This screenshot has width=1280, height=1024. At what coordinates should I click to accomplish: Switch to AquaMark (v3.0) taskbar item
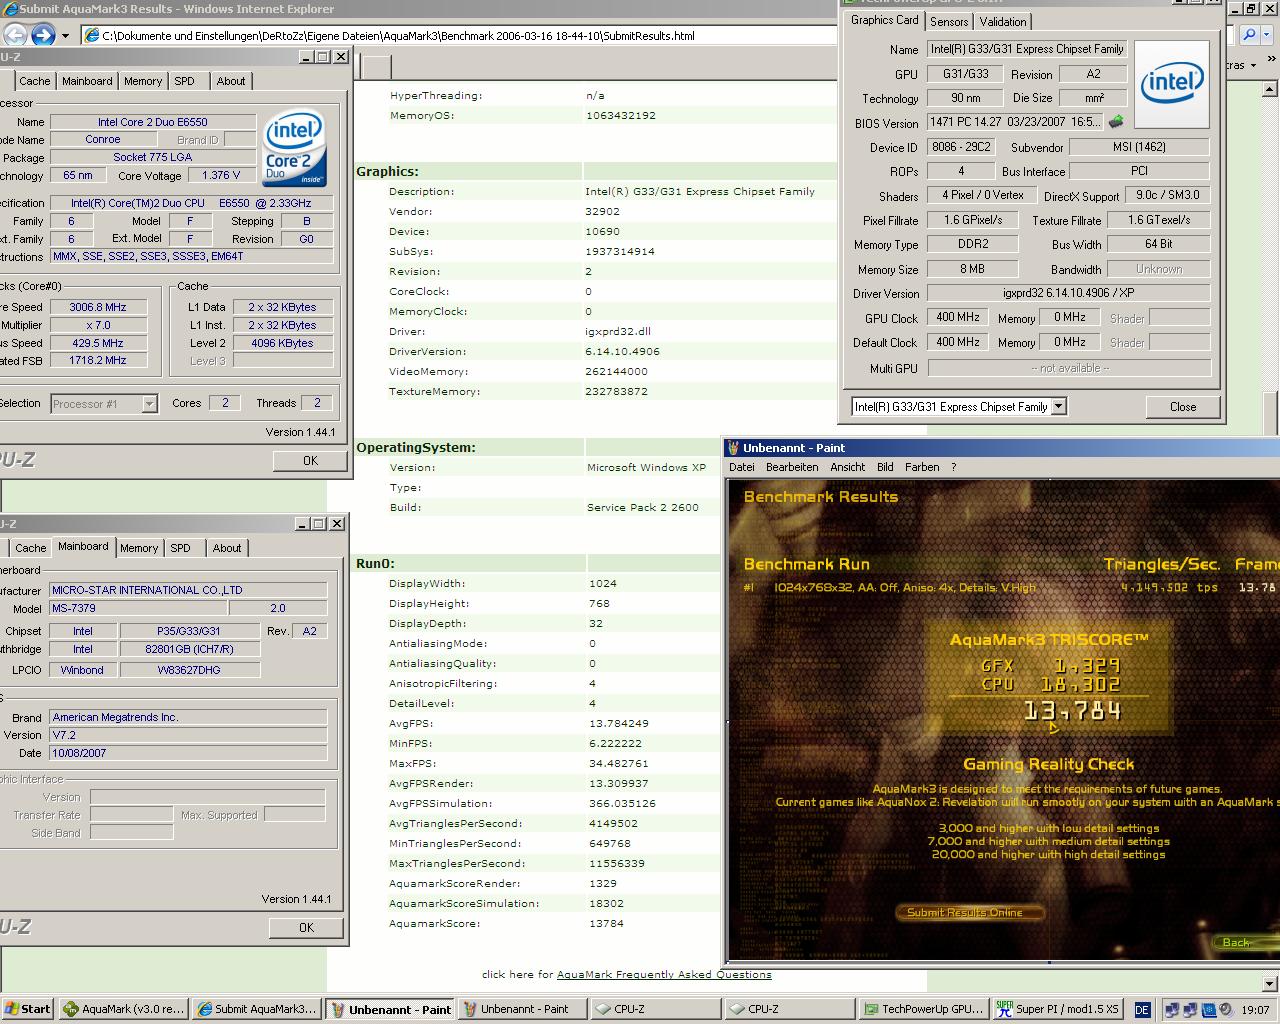tap(124, 1009)
